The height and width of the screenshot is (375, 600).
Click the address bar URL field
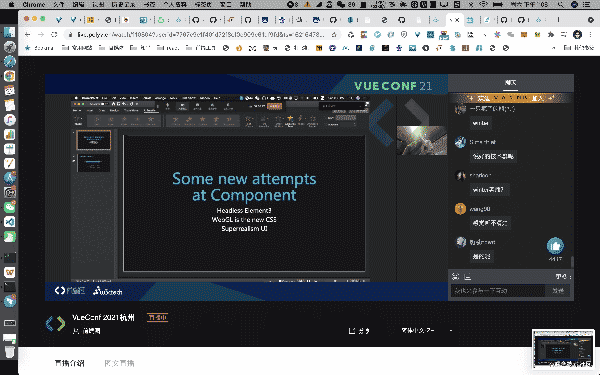coord(201,34)
